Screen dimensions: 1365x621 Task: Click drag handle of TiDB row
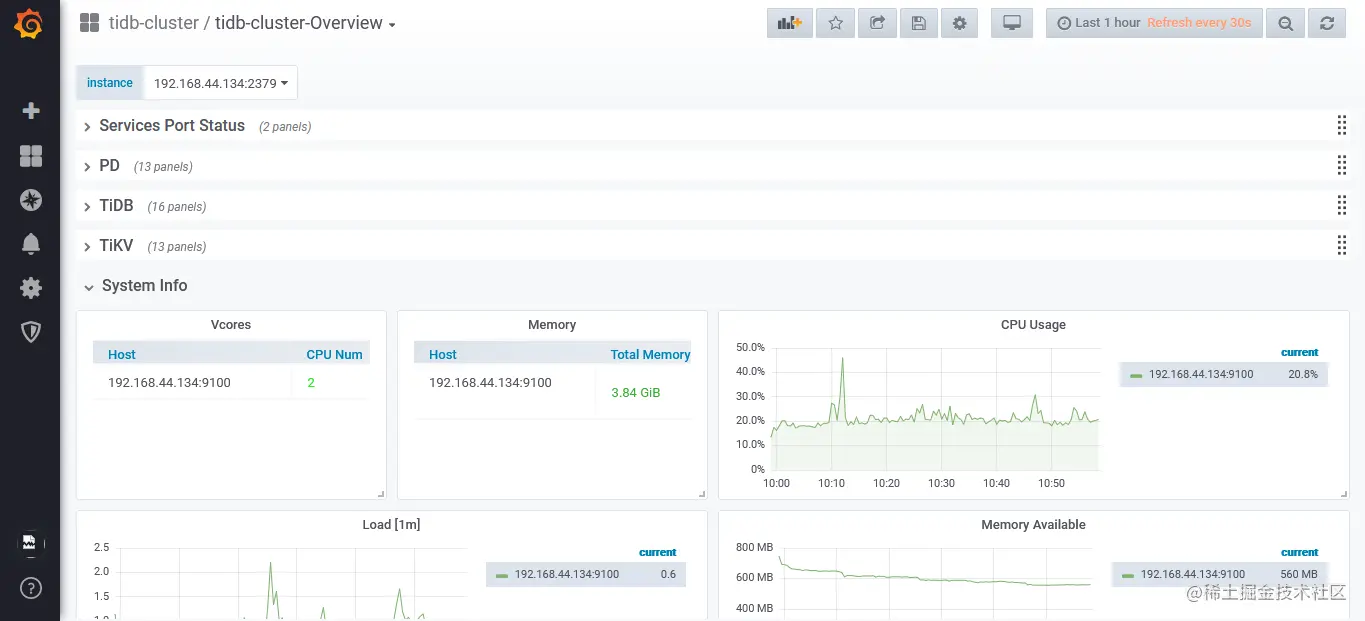(x=1341, y=205)
